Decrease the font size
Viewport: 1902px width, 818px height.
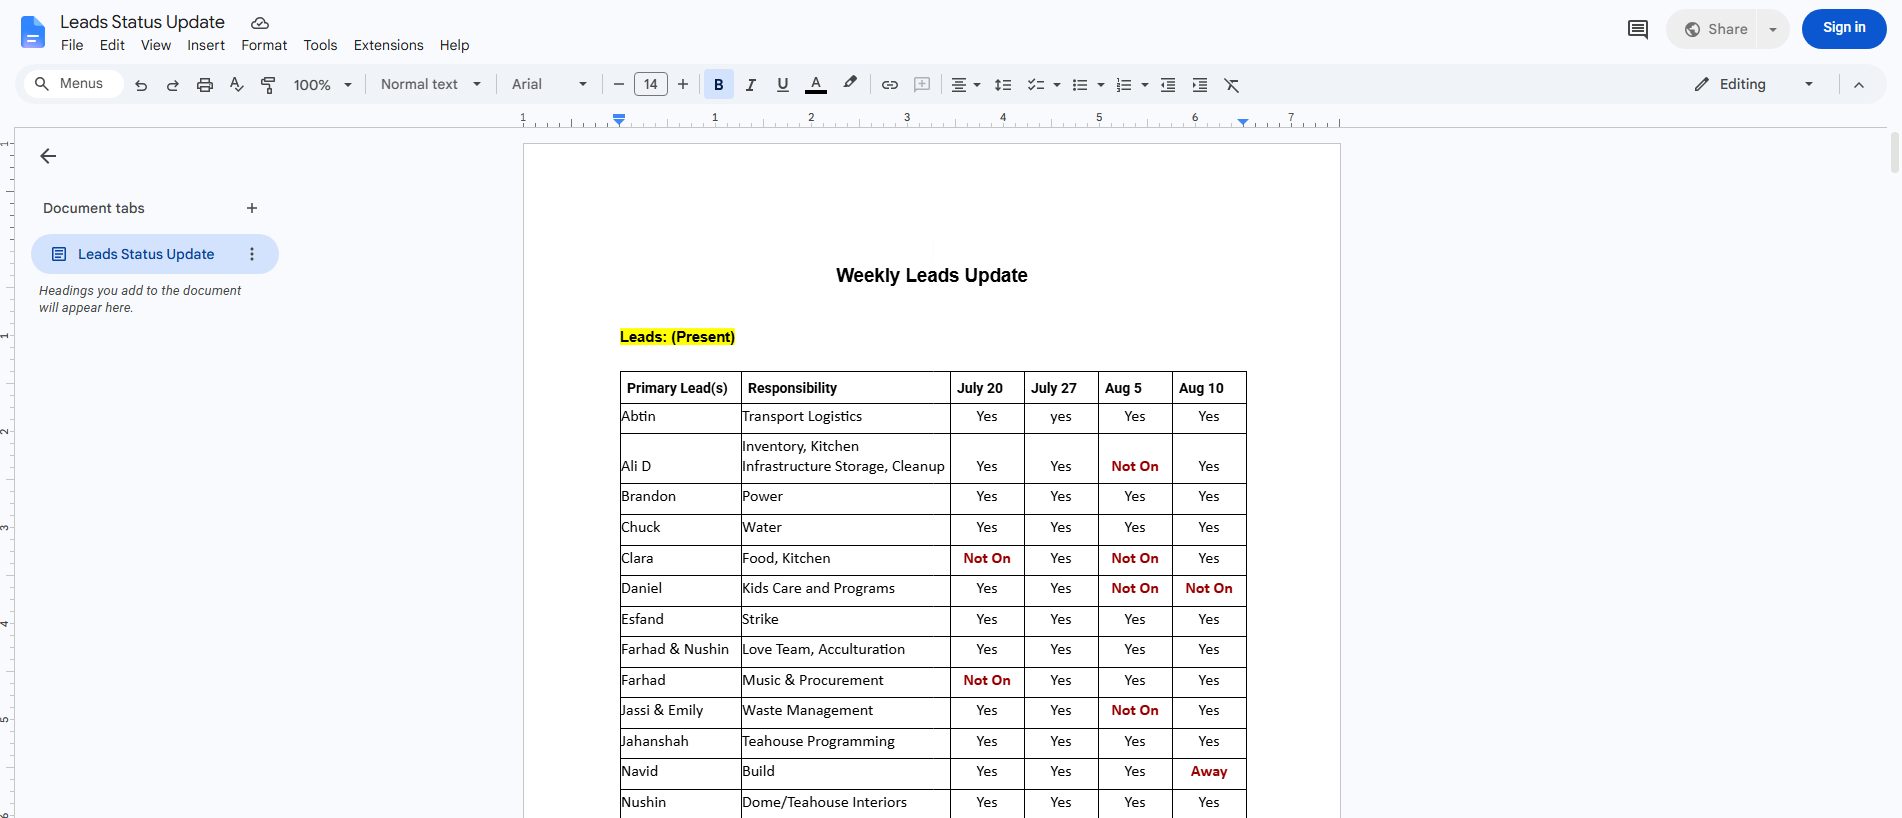[x=619, y=85]
